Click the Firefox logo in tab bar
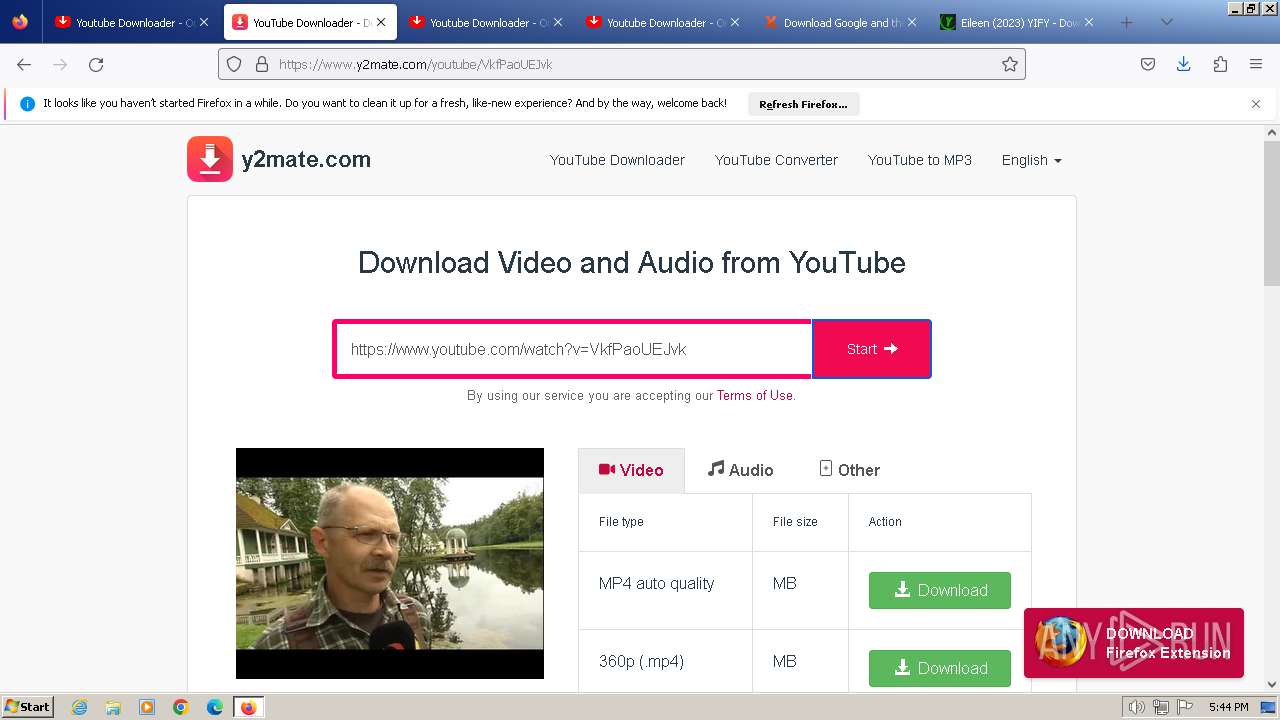This screenshot has width=1280, height=720. 20,22
